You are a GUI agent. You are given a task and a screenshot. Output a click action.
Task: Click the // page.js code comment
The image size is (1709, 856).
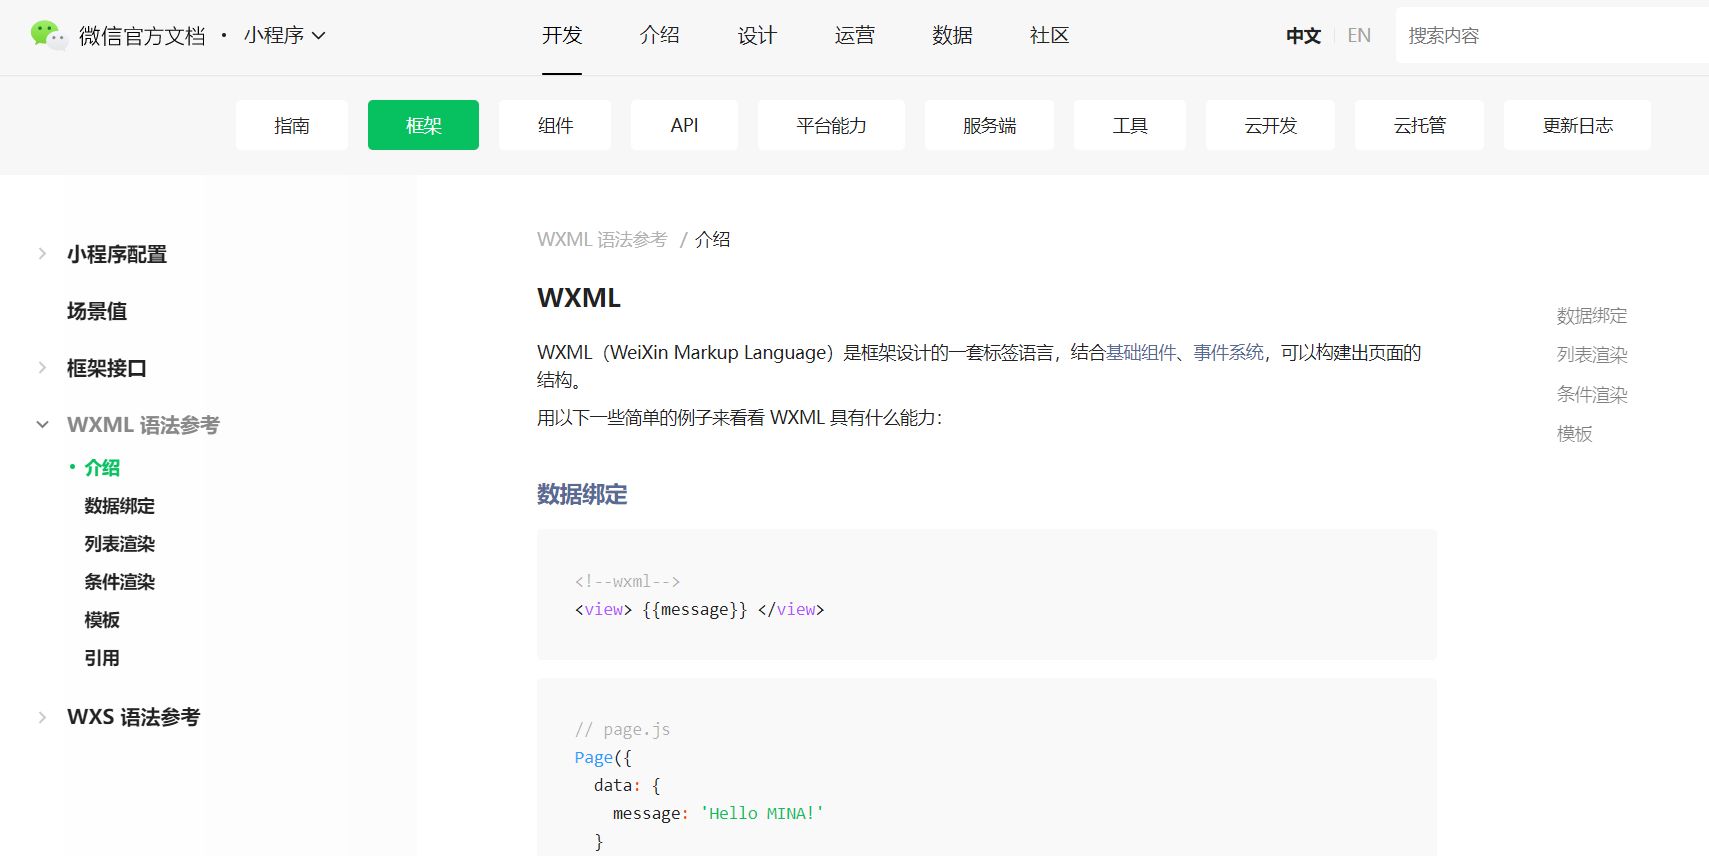622,729
